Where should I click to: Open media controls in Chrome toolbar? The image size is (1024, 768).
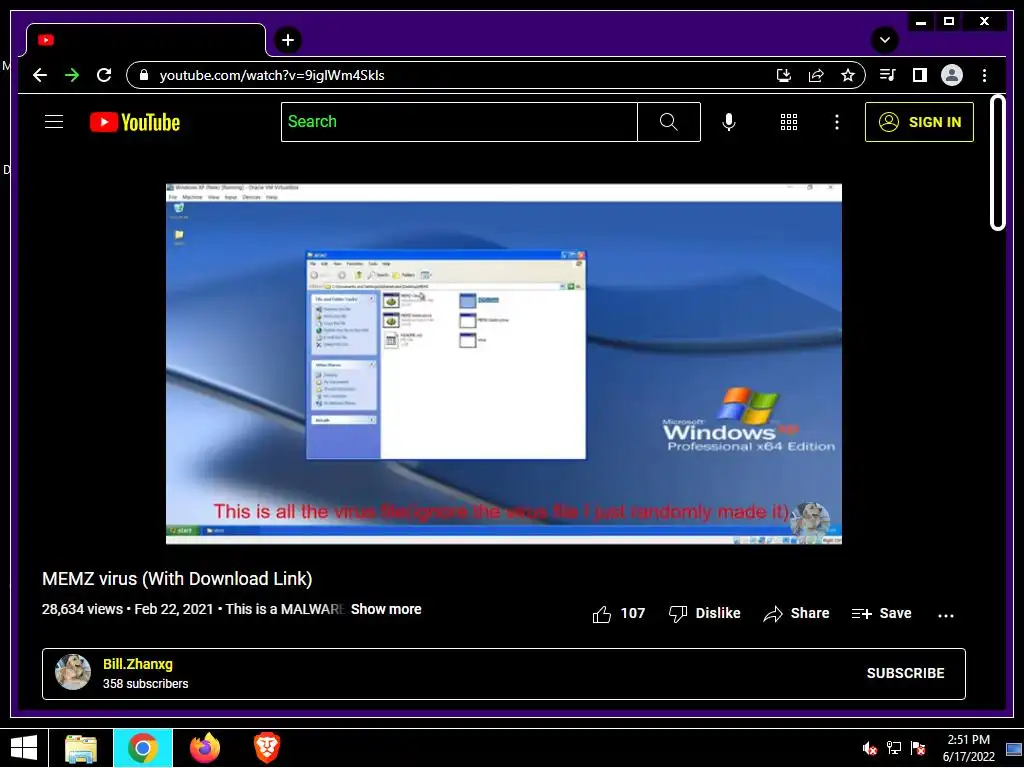[x=888, y=75]
